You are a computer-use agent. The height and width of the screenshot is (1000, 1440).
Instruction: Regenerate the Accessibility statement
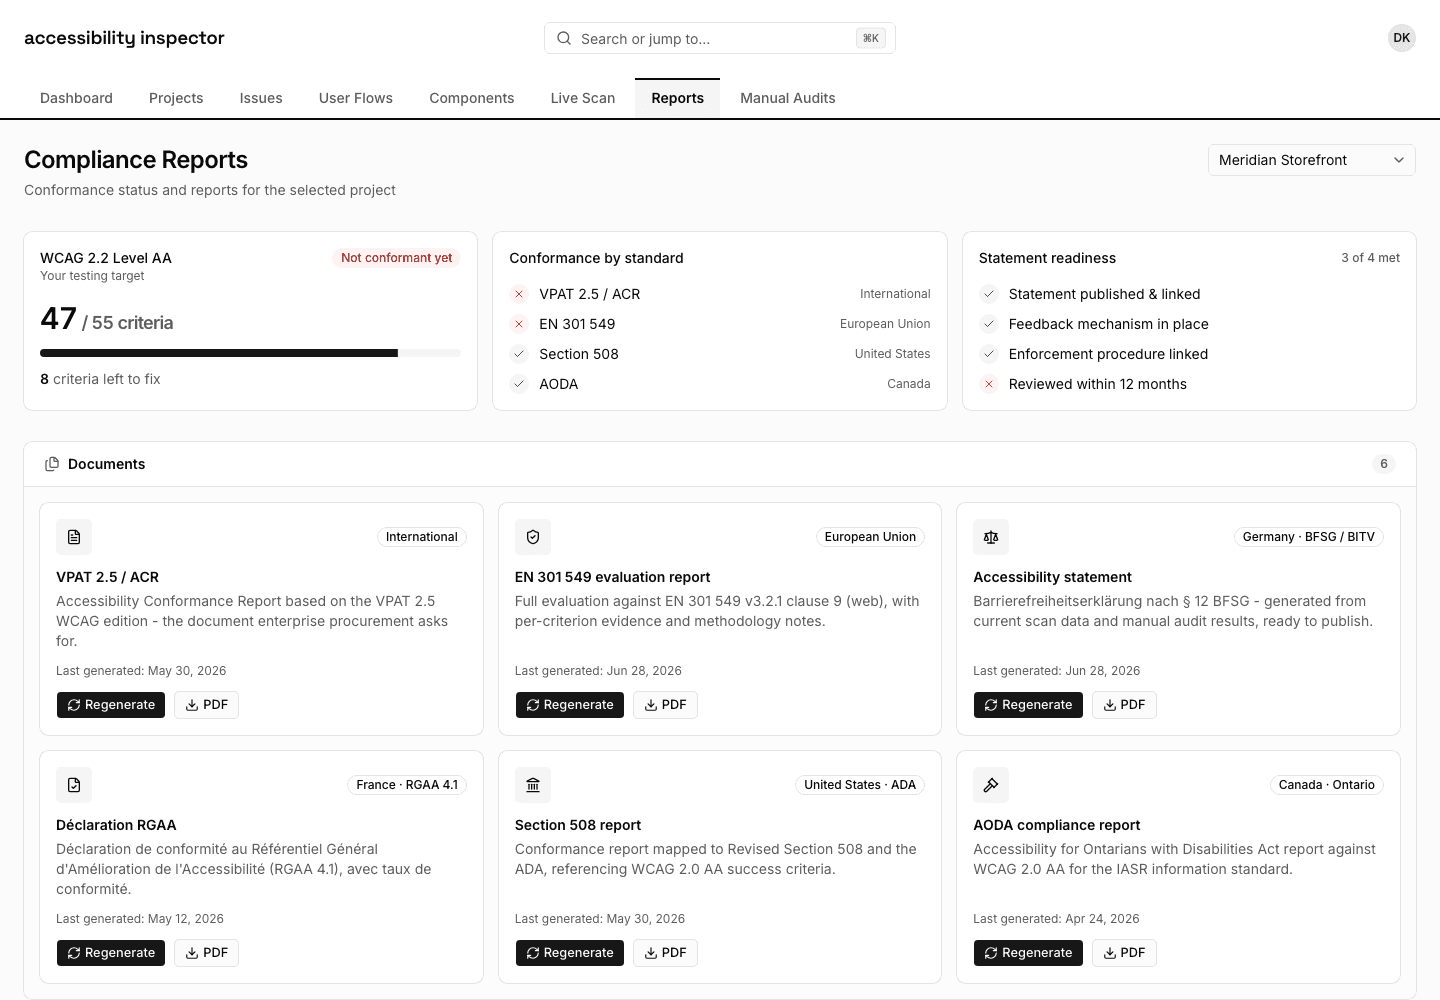point(1028,705)
